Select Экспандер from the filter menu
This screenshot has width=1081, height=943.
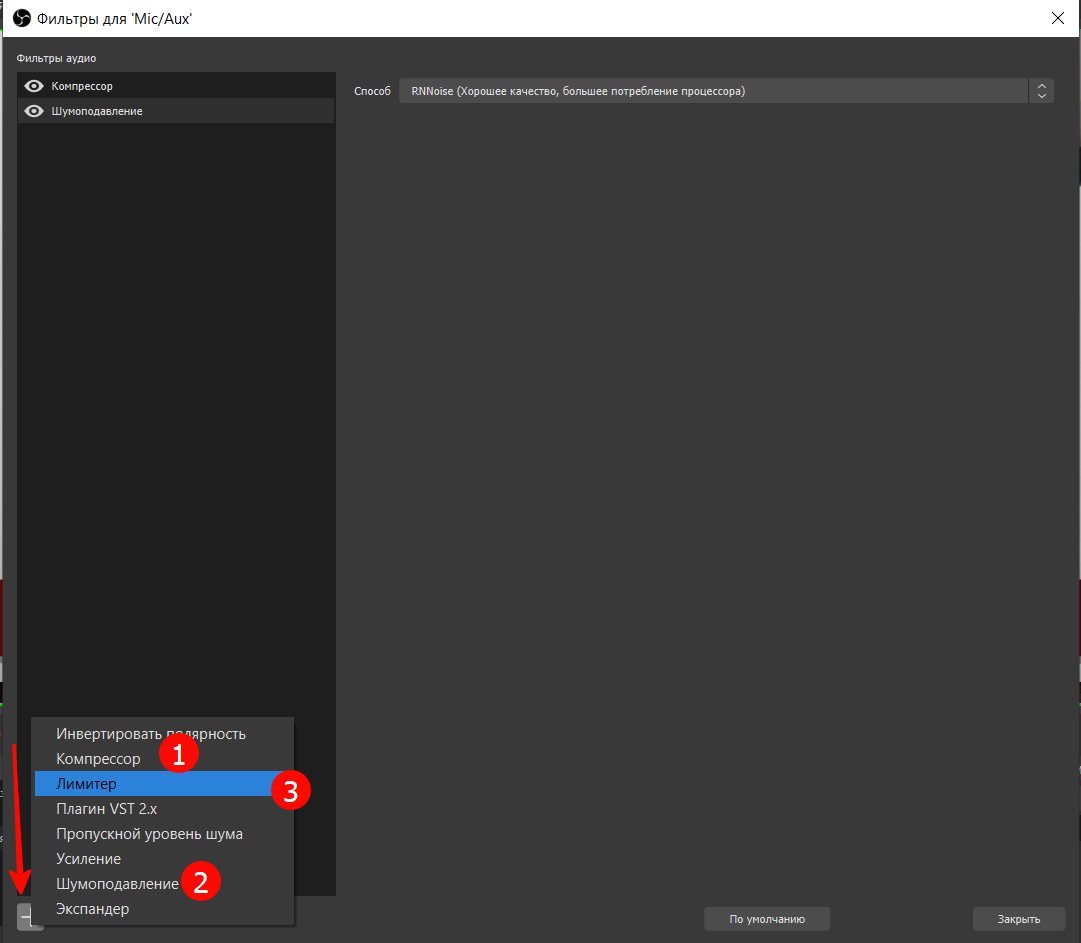tap(92, 909)
